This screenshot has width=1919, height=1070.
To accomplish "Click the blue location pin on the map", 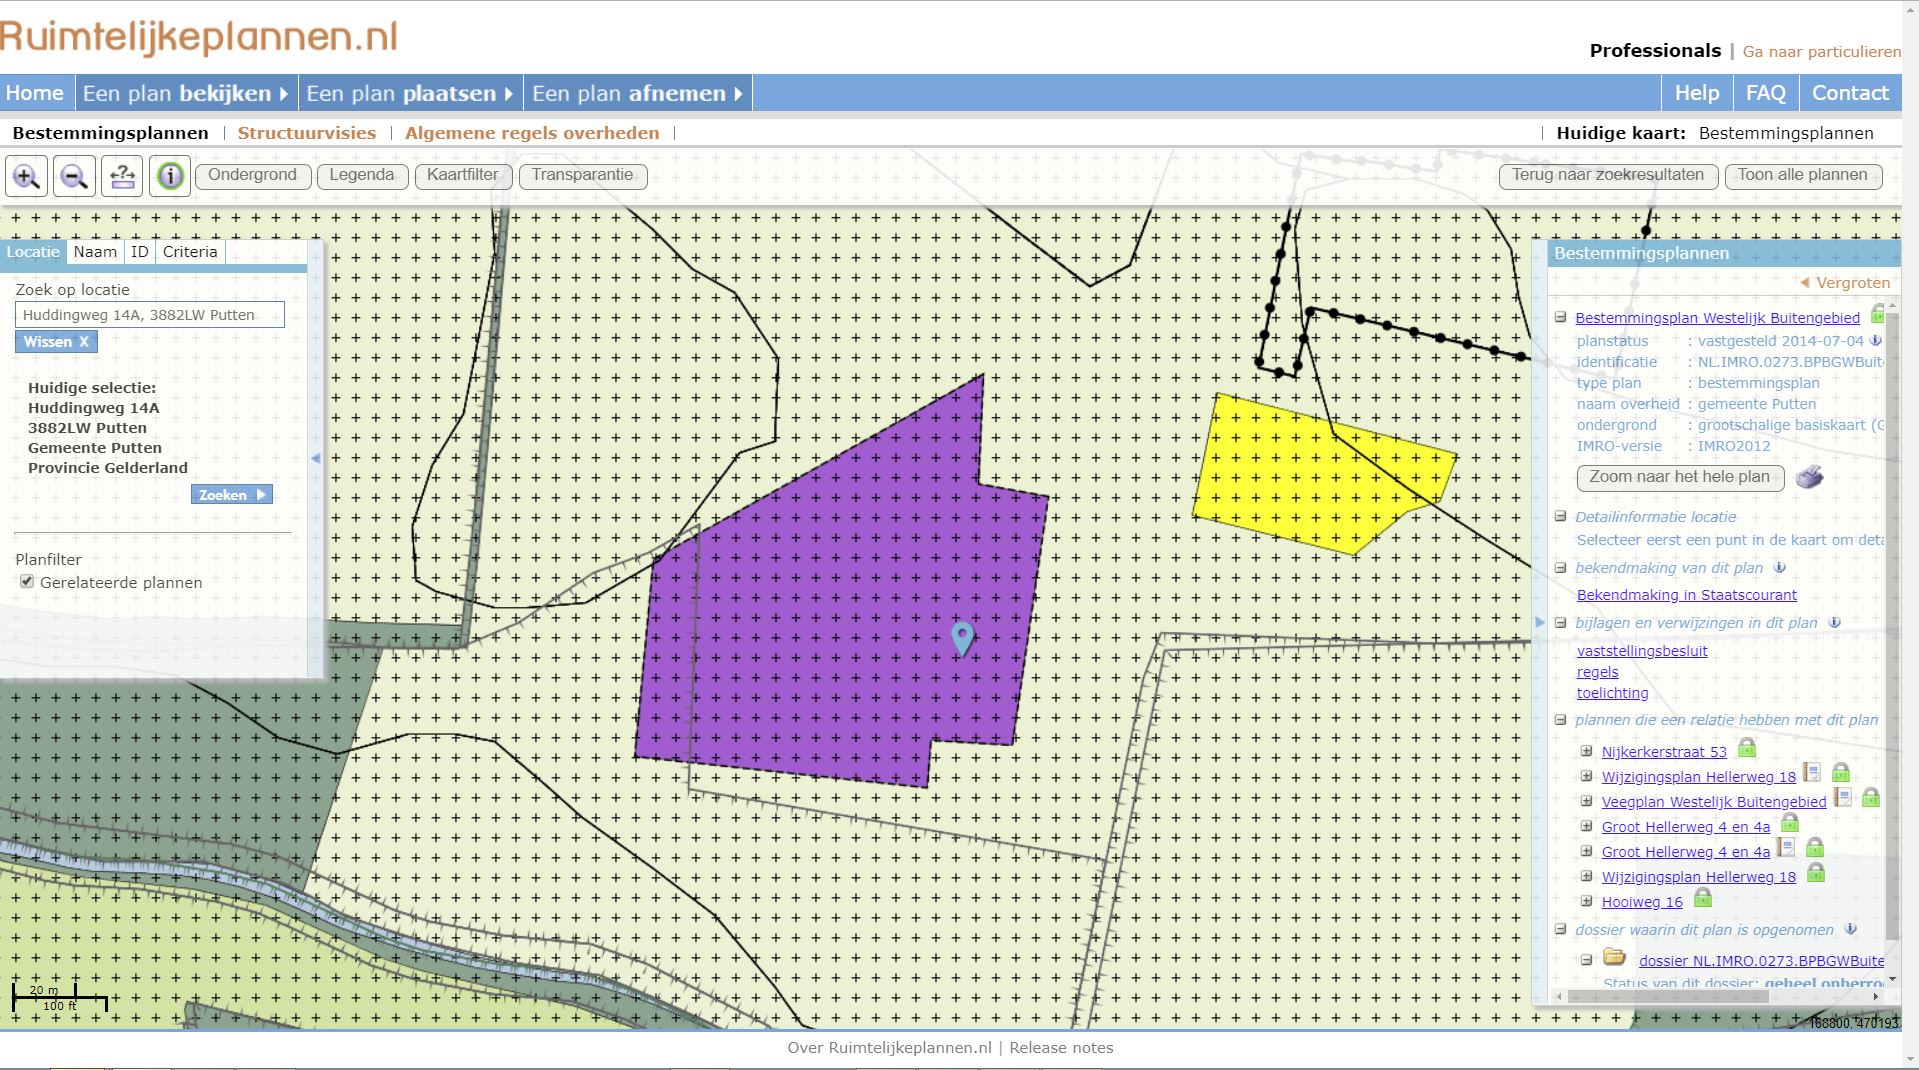I will point(962,638).
